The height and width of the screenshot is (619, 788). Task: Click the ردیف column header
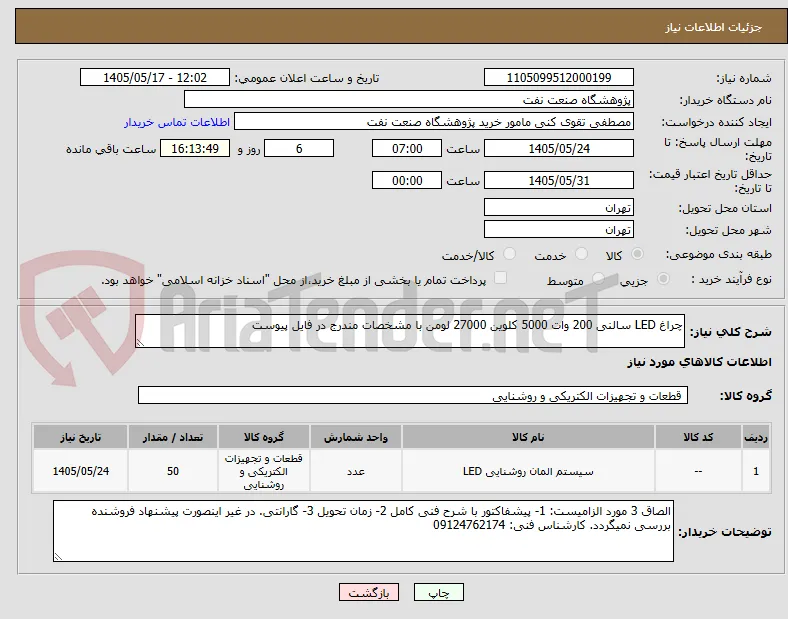(756, 437)
